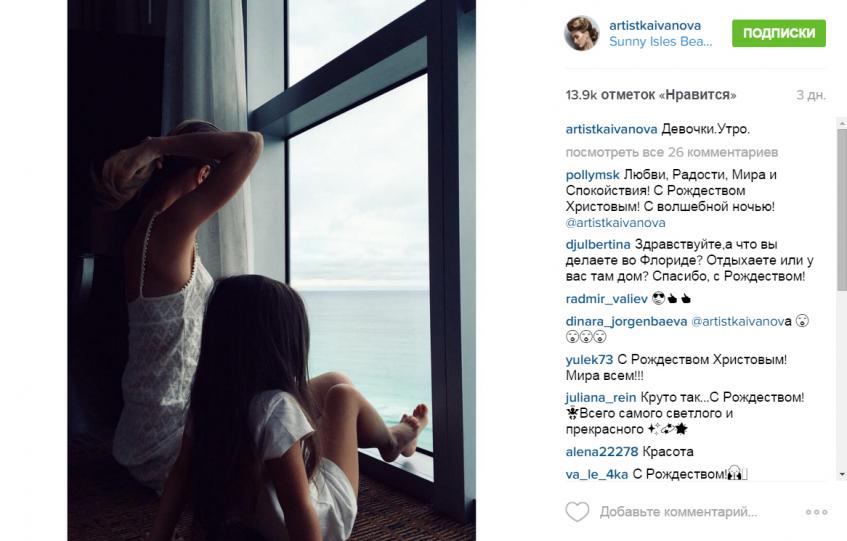Viewport: 847px width, 541px height.
Task: Open djulbertina commenter profile
Action: (597, 245)
